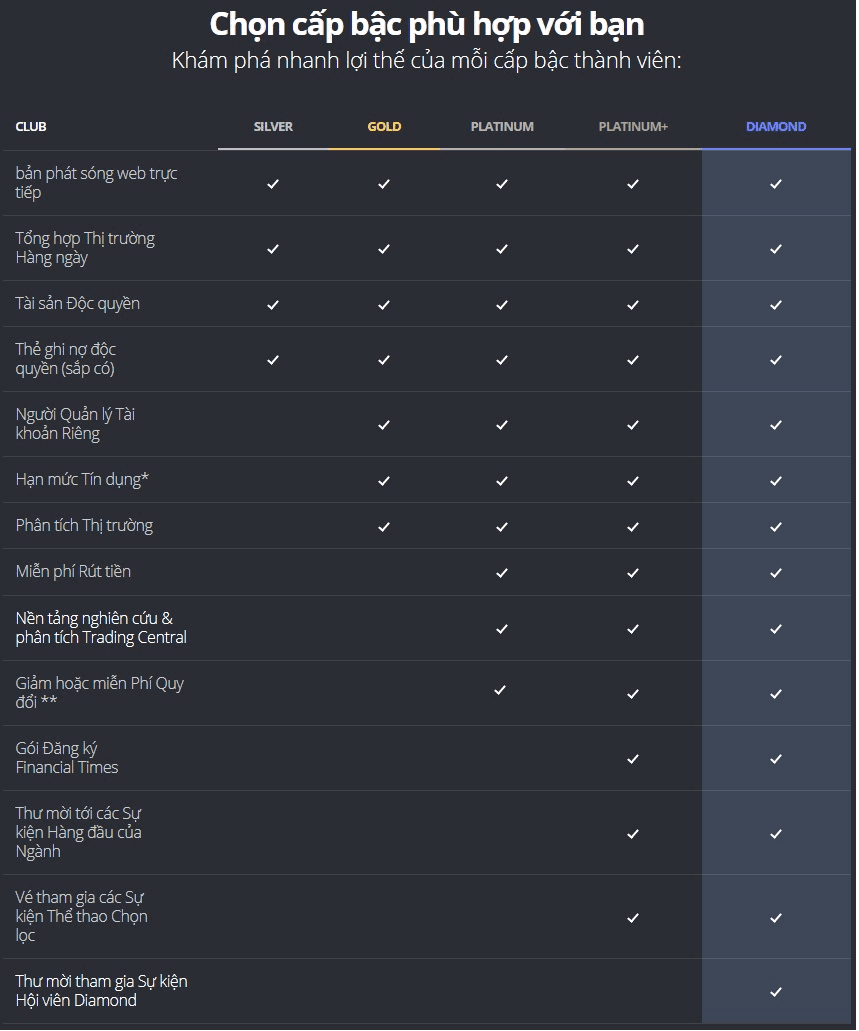Click the 'bản phát sóng web trực tiếp' row label
The width and height of the screenshot is (859, 1031).
click(96, 183)
